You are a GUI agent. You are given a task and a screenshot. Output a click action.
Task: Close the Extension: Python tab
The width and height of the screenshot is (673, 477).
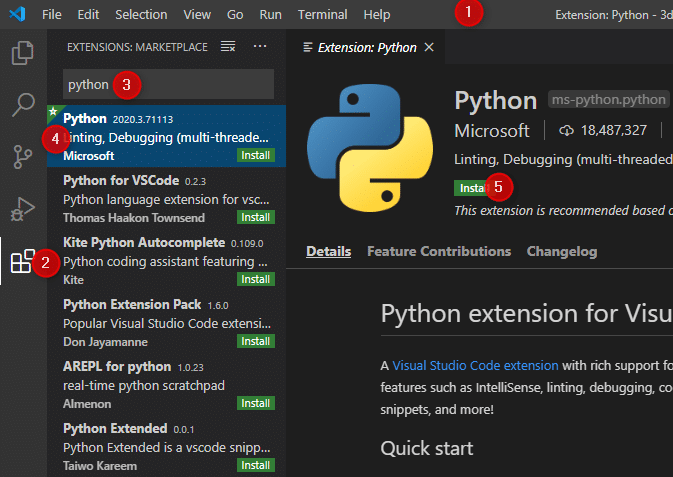pos(429,47)
